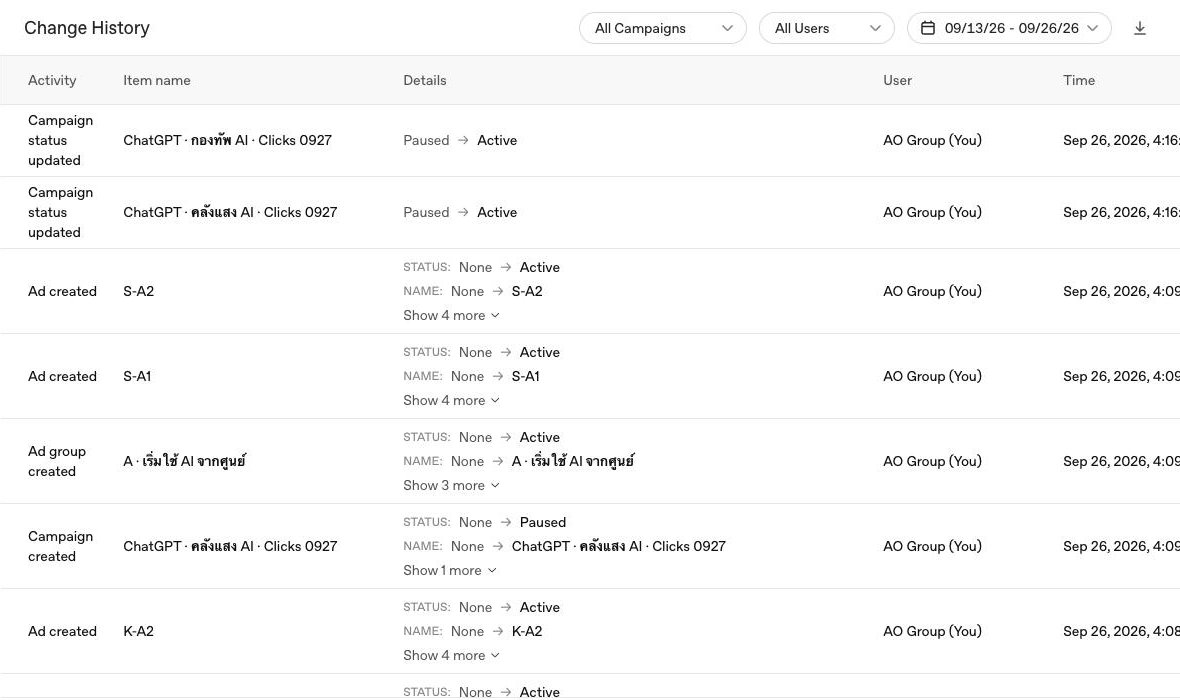Click Active status in กองทัพ AI row details

click(497, 141)
